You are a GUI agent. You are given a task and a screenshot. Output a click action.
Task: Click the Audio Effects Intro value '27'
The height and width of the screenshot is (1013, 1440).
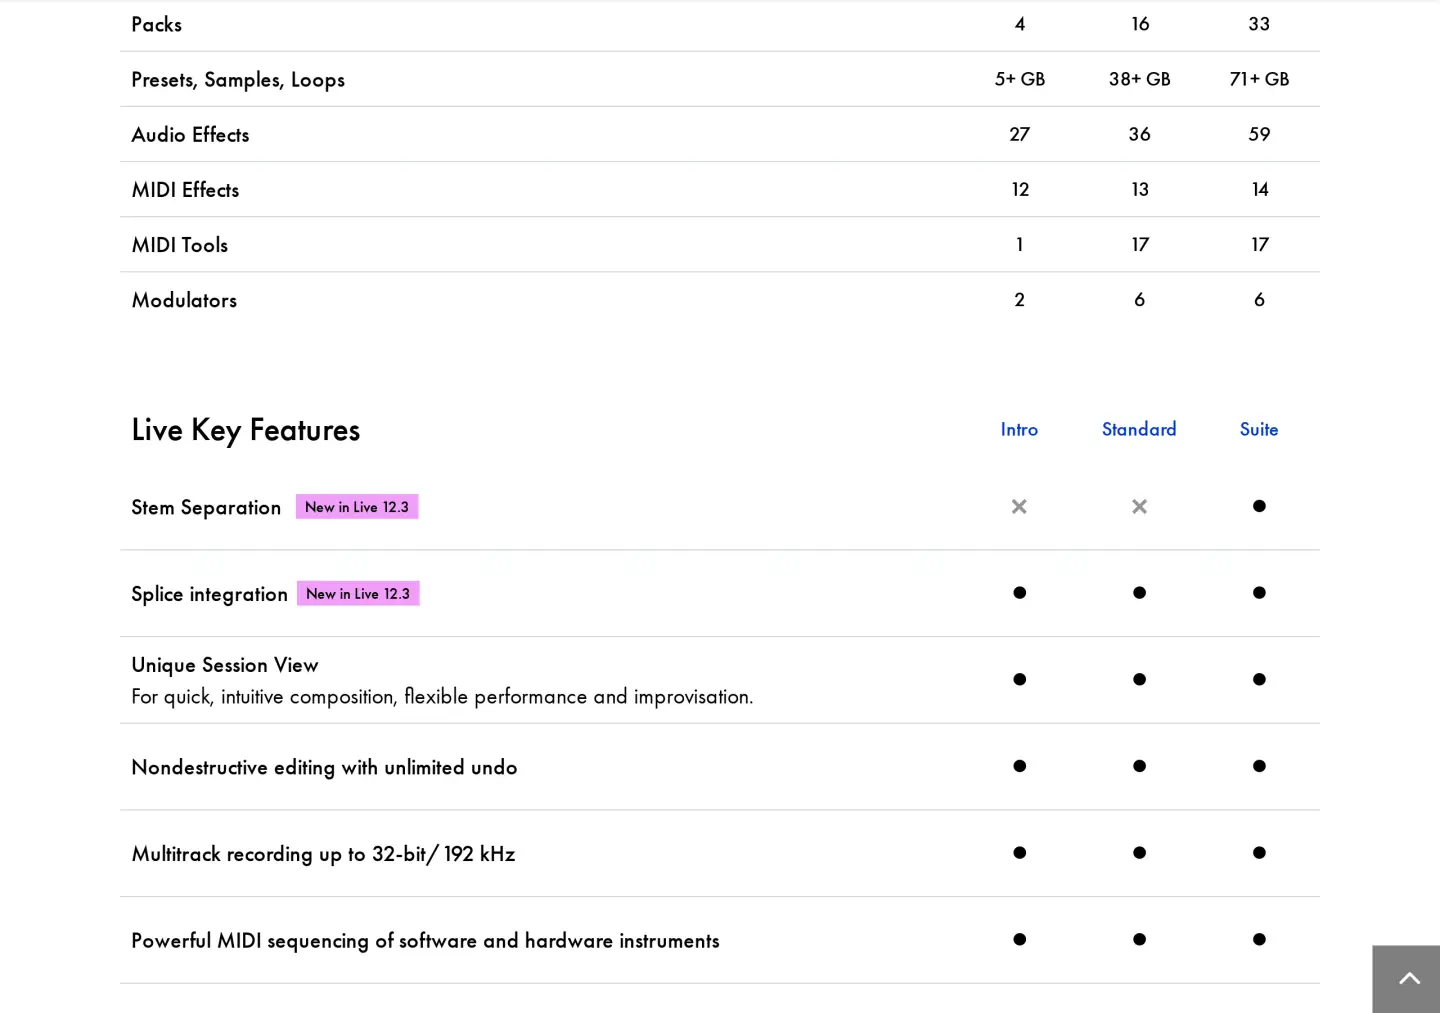point(1019,134)
